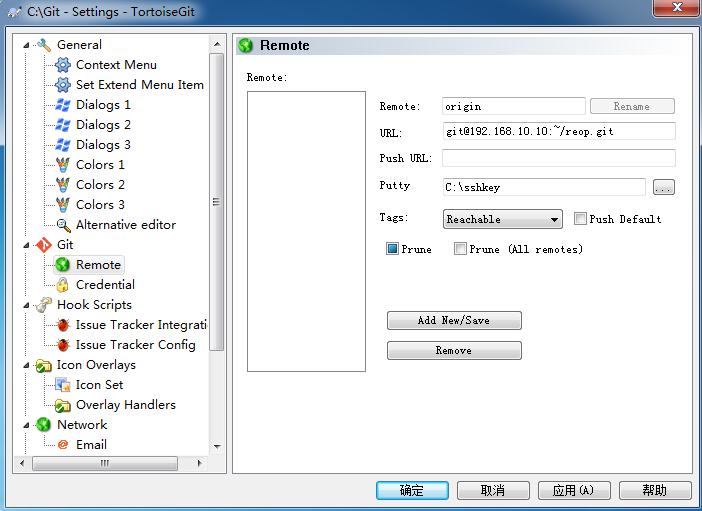
Task: Click the empty Remote list box
Action: [306, 232]
